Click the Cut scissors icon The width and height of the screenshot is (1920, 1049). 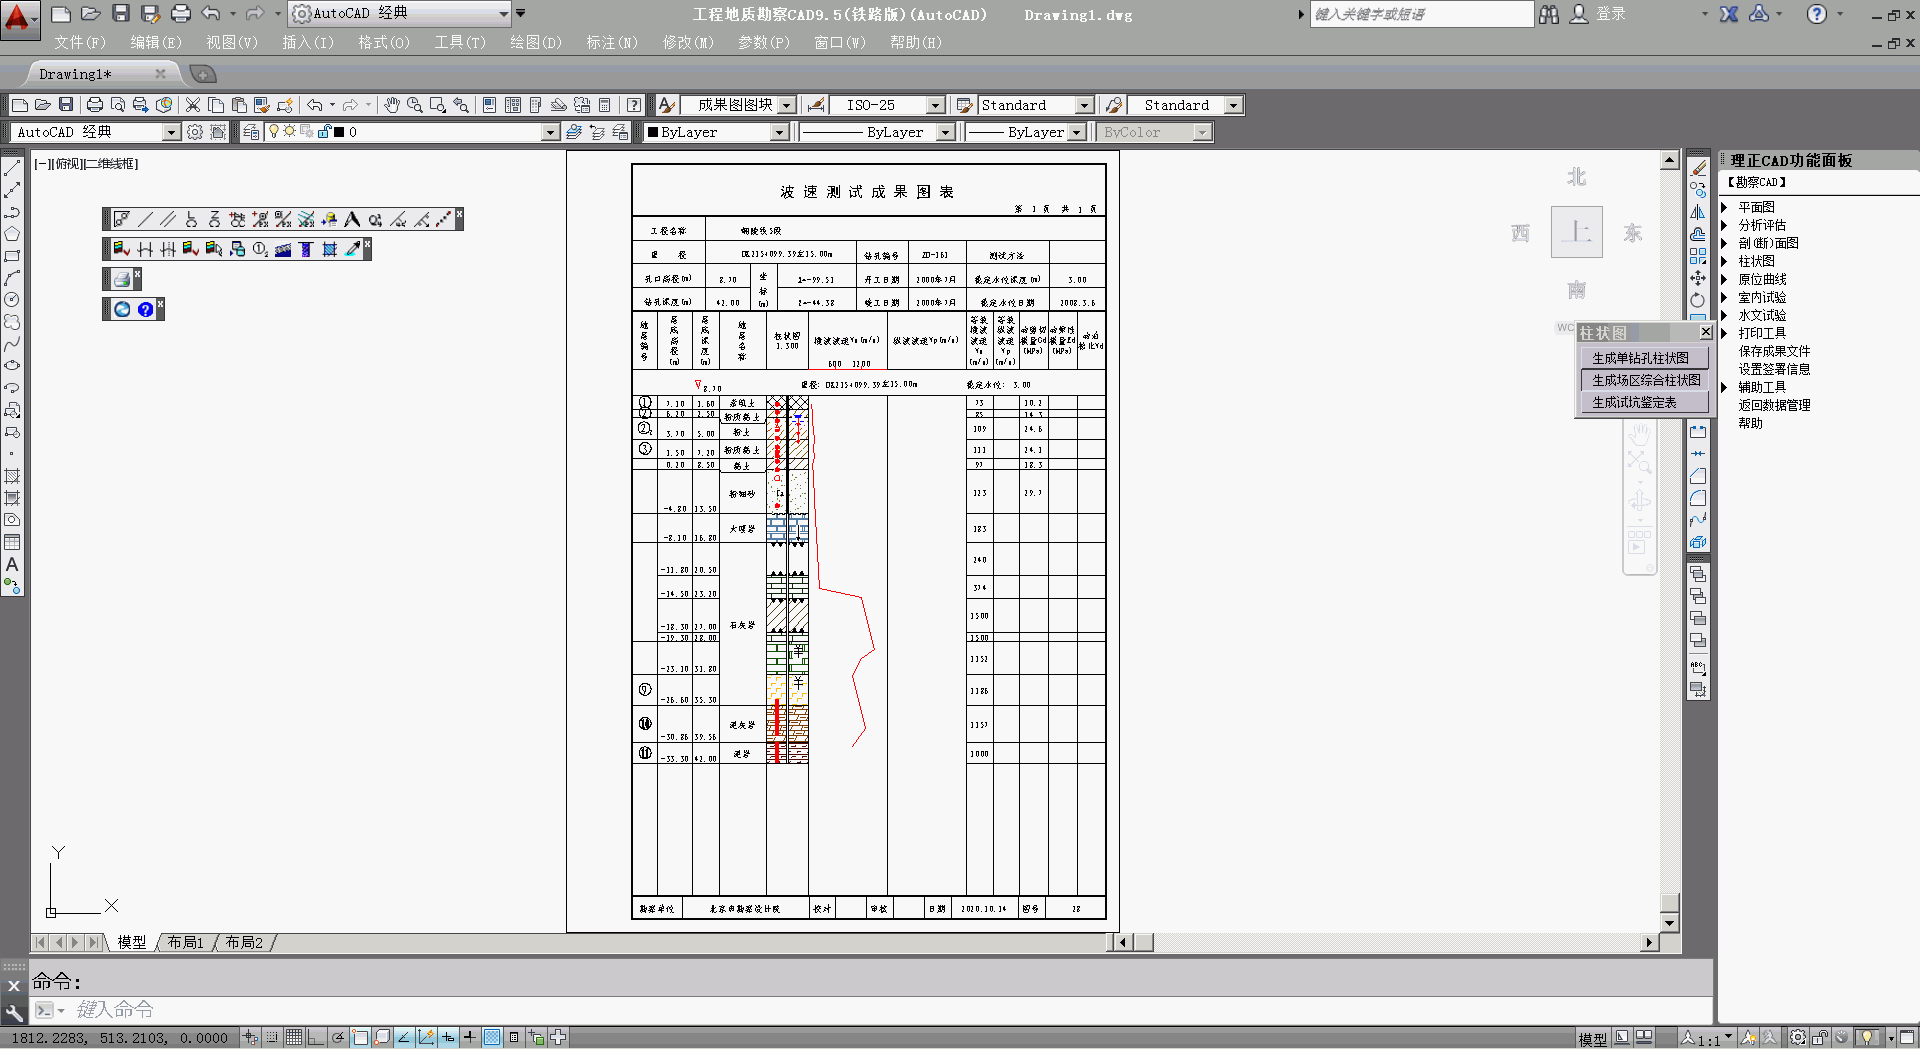pyautogui.click(x=193, y=105)
